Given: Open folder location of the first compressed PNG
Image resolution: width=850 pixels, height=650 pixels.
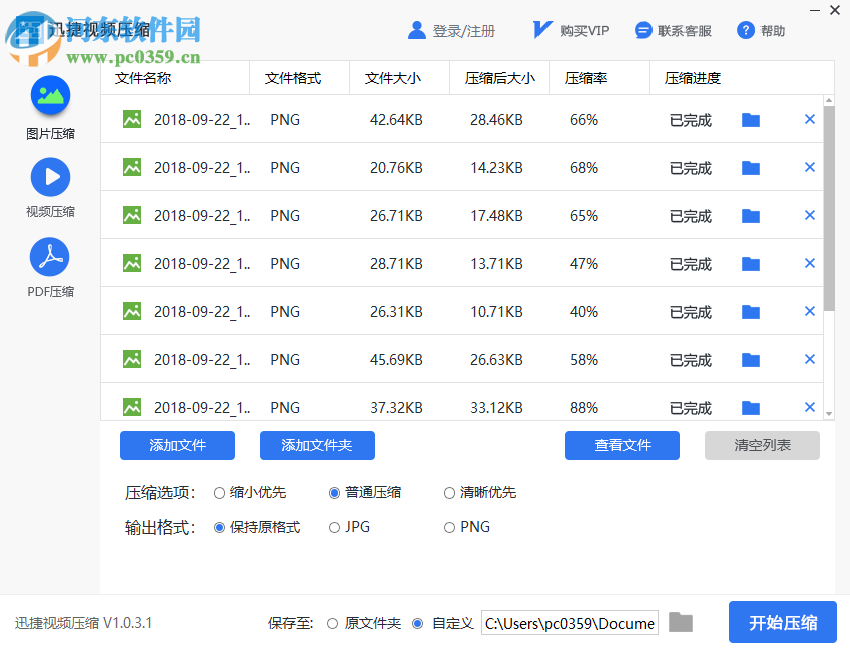Looking at the screenshot, I should (750, 119).
